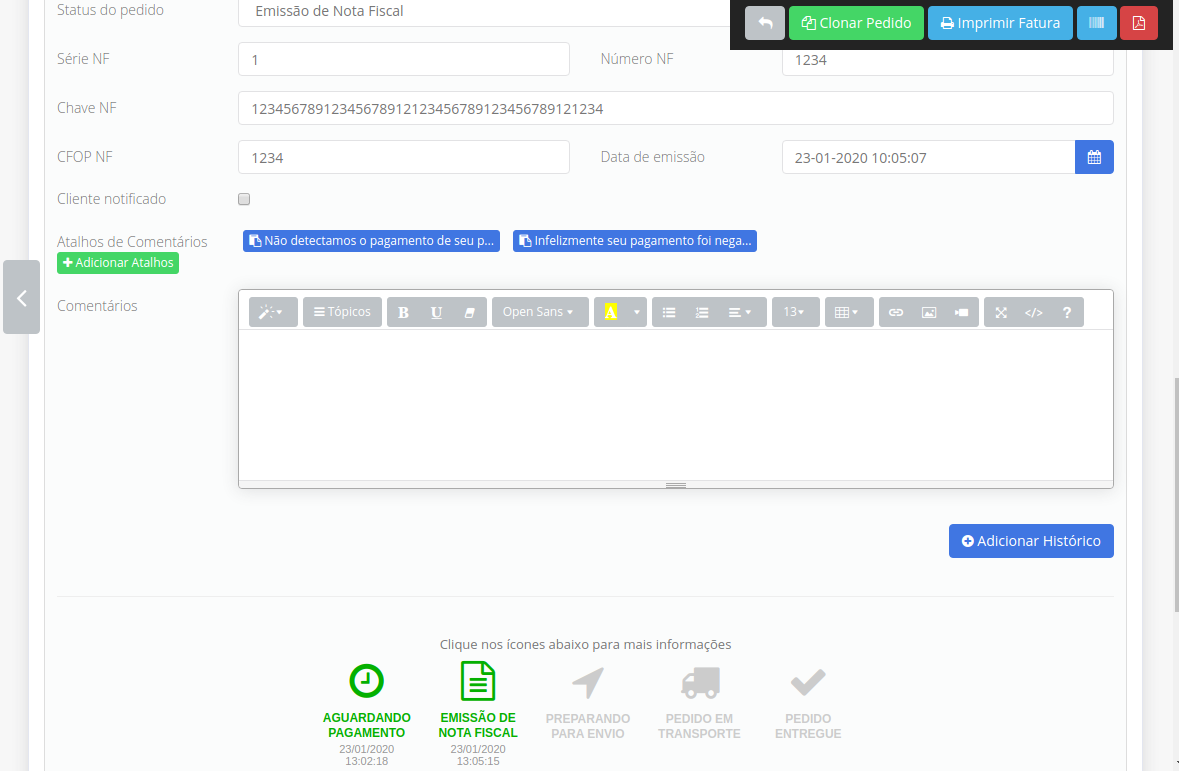Open the Open Sans font dropdown
Screen dimensions: 1179x771
[x=539, y=312]
